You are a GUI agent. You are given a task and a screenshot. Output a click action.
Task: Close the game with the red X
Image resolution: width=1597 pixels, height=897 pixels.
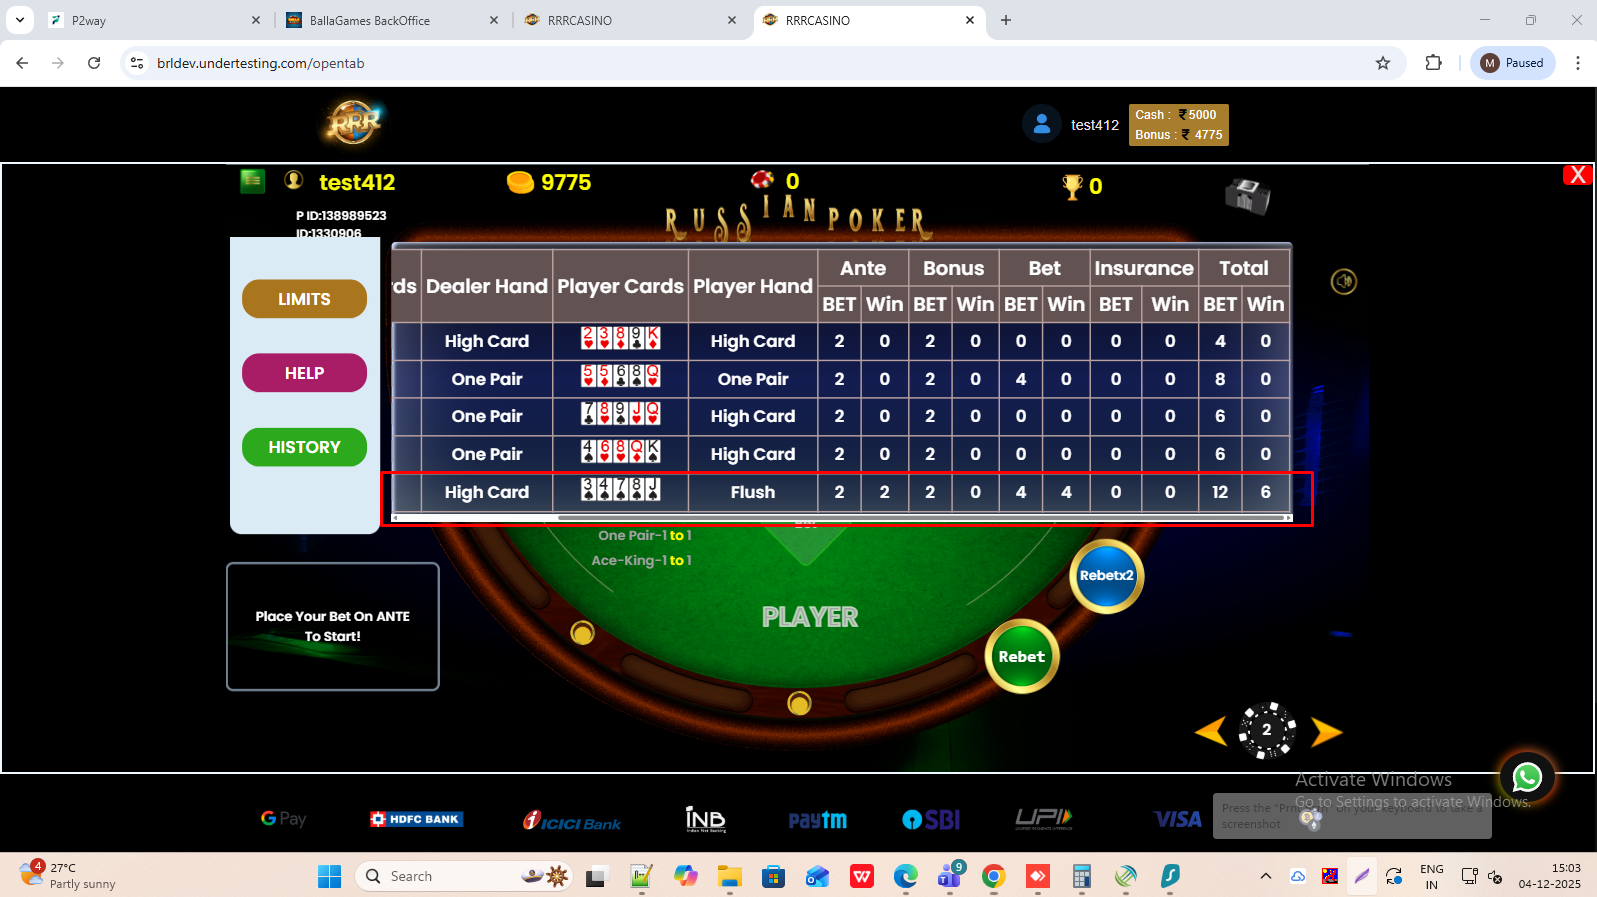tap(1577, 175)
